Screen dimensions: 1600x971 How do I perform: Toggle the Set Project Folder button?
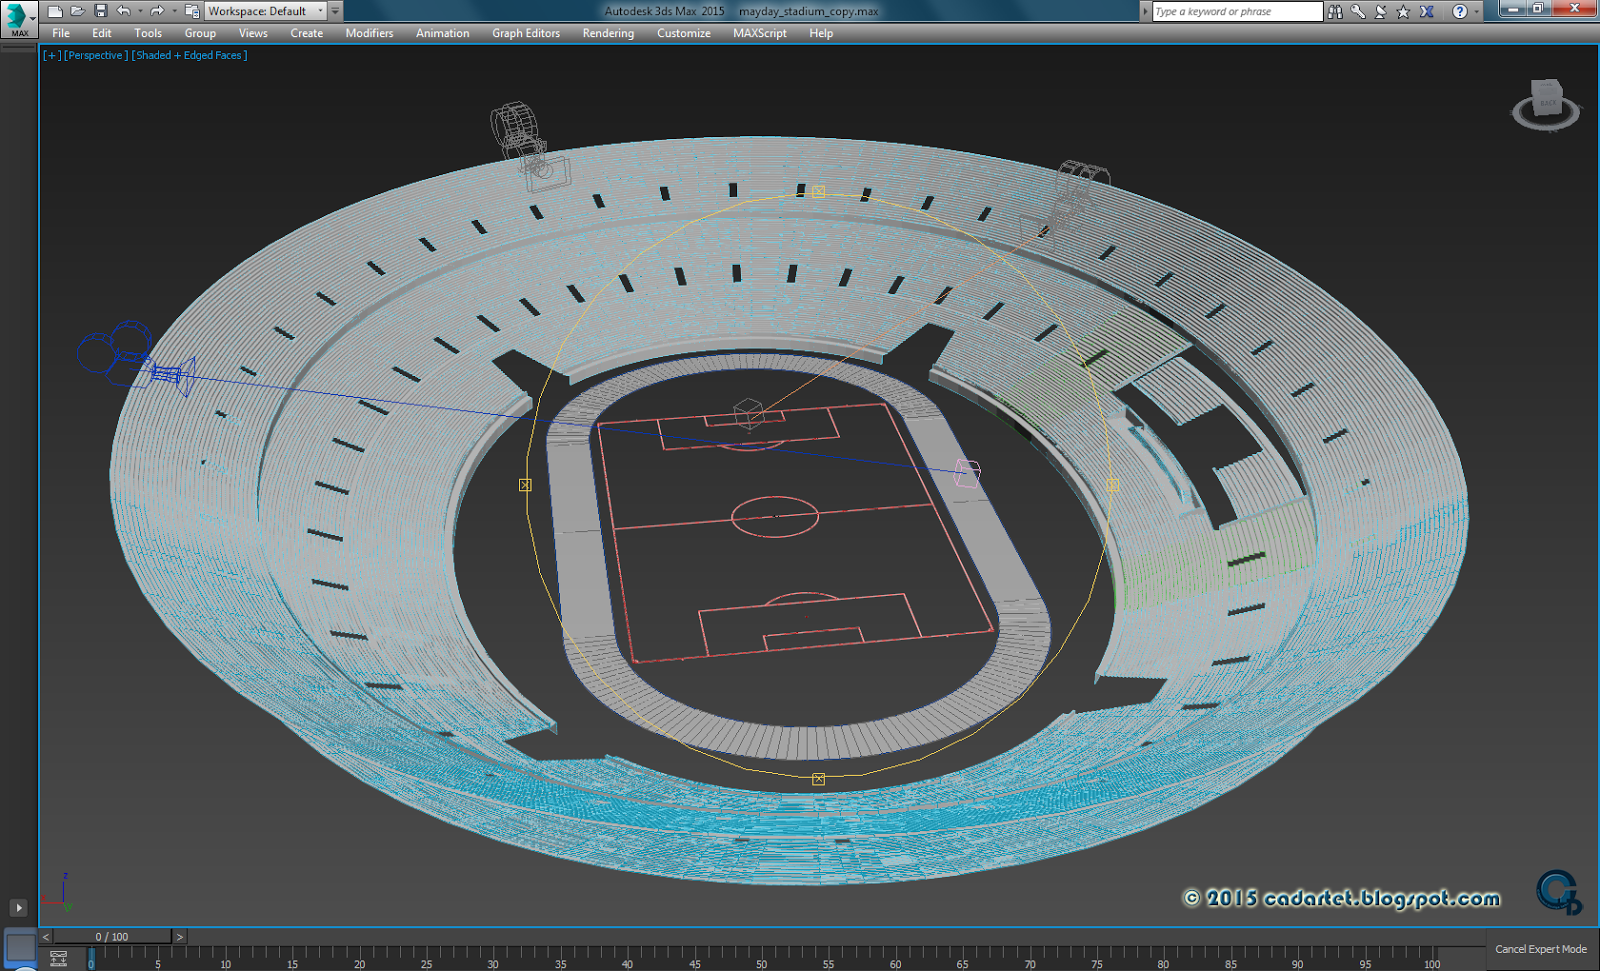pyautogui.click(x=191, y=10)
